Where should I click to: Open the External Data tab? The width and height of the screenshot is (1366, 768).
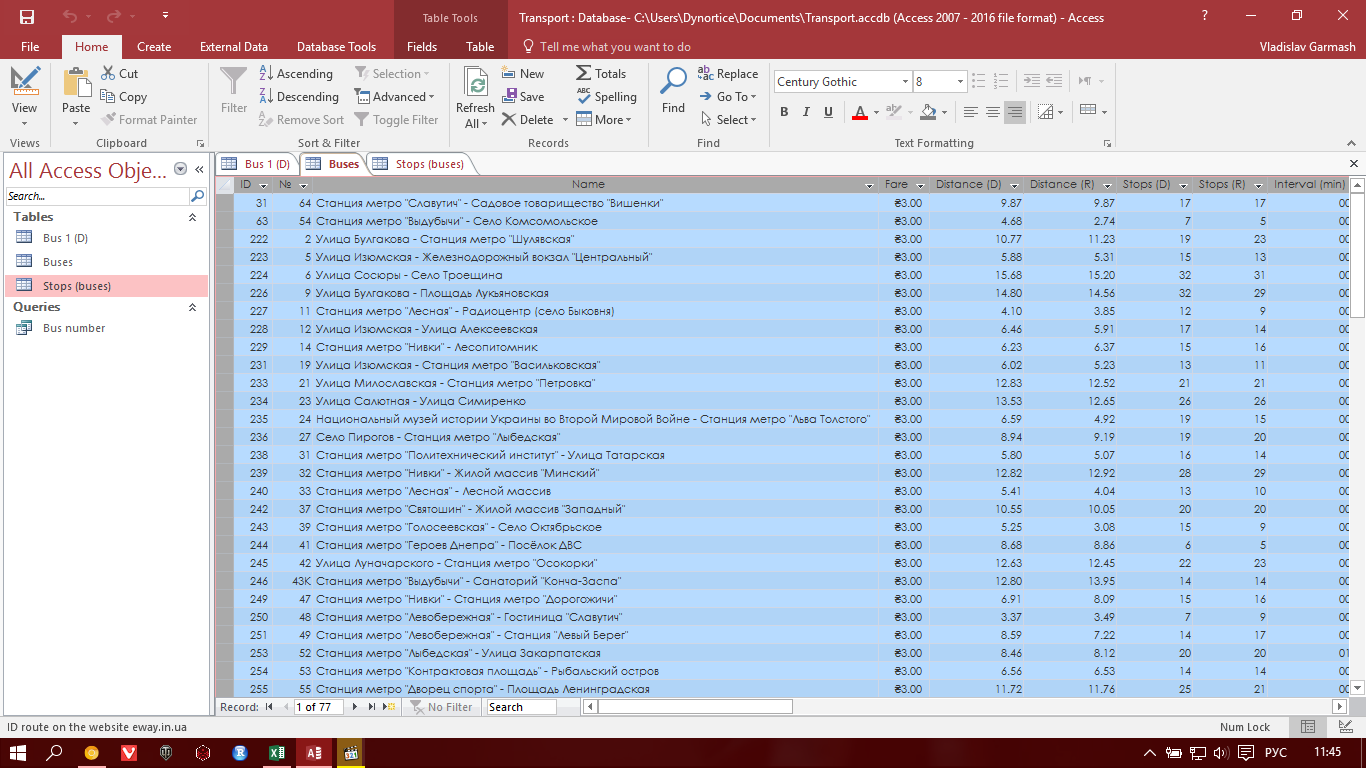(x=234, y=47)
